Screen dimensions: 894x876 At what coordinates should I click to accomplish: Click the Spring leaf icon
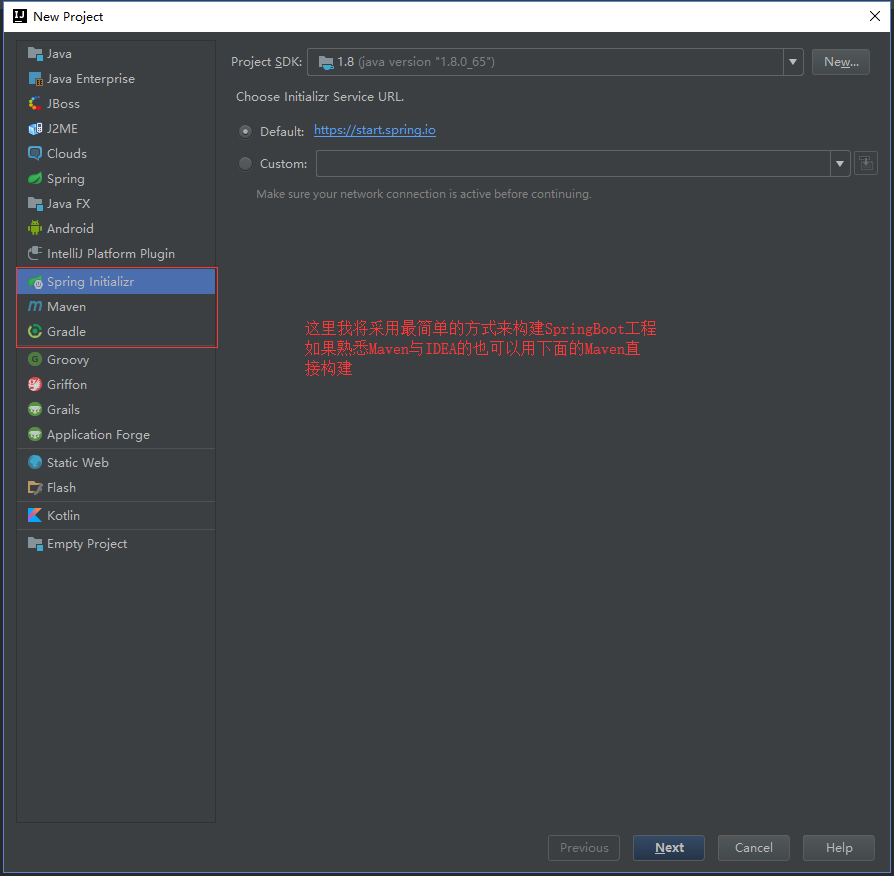click(36, 179)
